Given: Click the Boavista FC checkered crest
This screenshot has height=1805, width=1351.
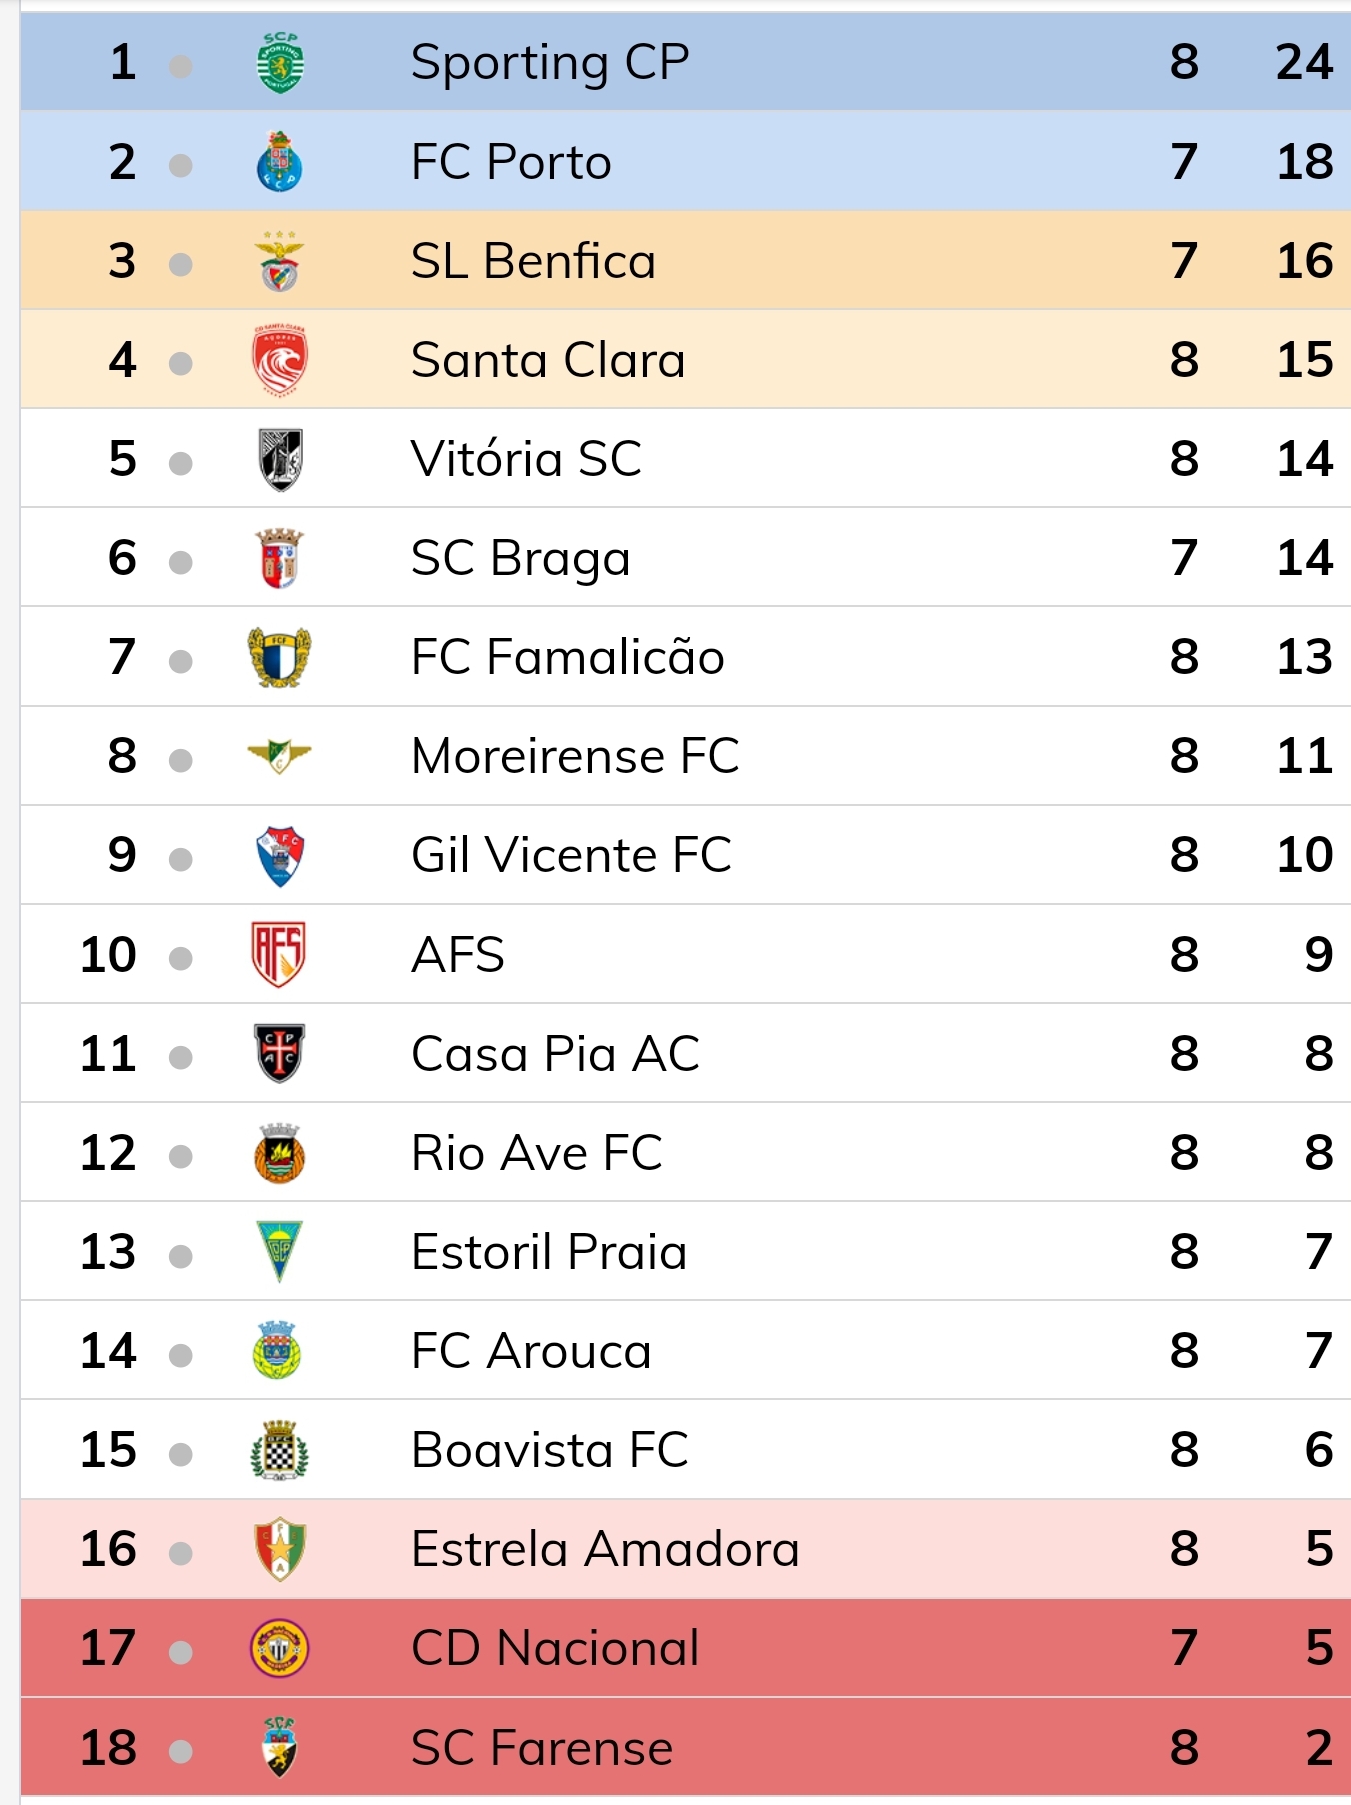Looking at the screenshot, I should coord(280,1450).
